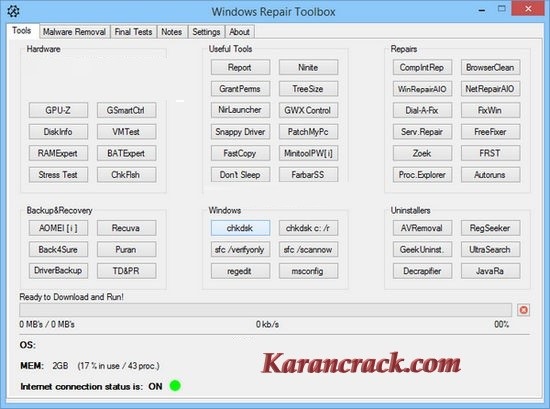Open PatchMyPc
The height and width of the screenshot is (409, 550).
(308, 132)
